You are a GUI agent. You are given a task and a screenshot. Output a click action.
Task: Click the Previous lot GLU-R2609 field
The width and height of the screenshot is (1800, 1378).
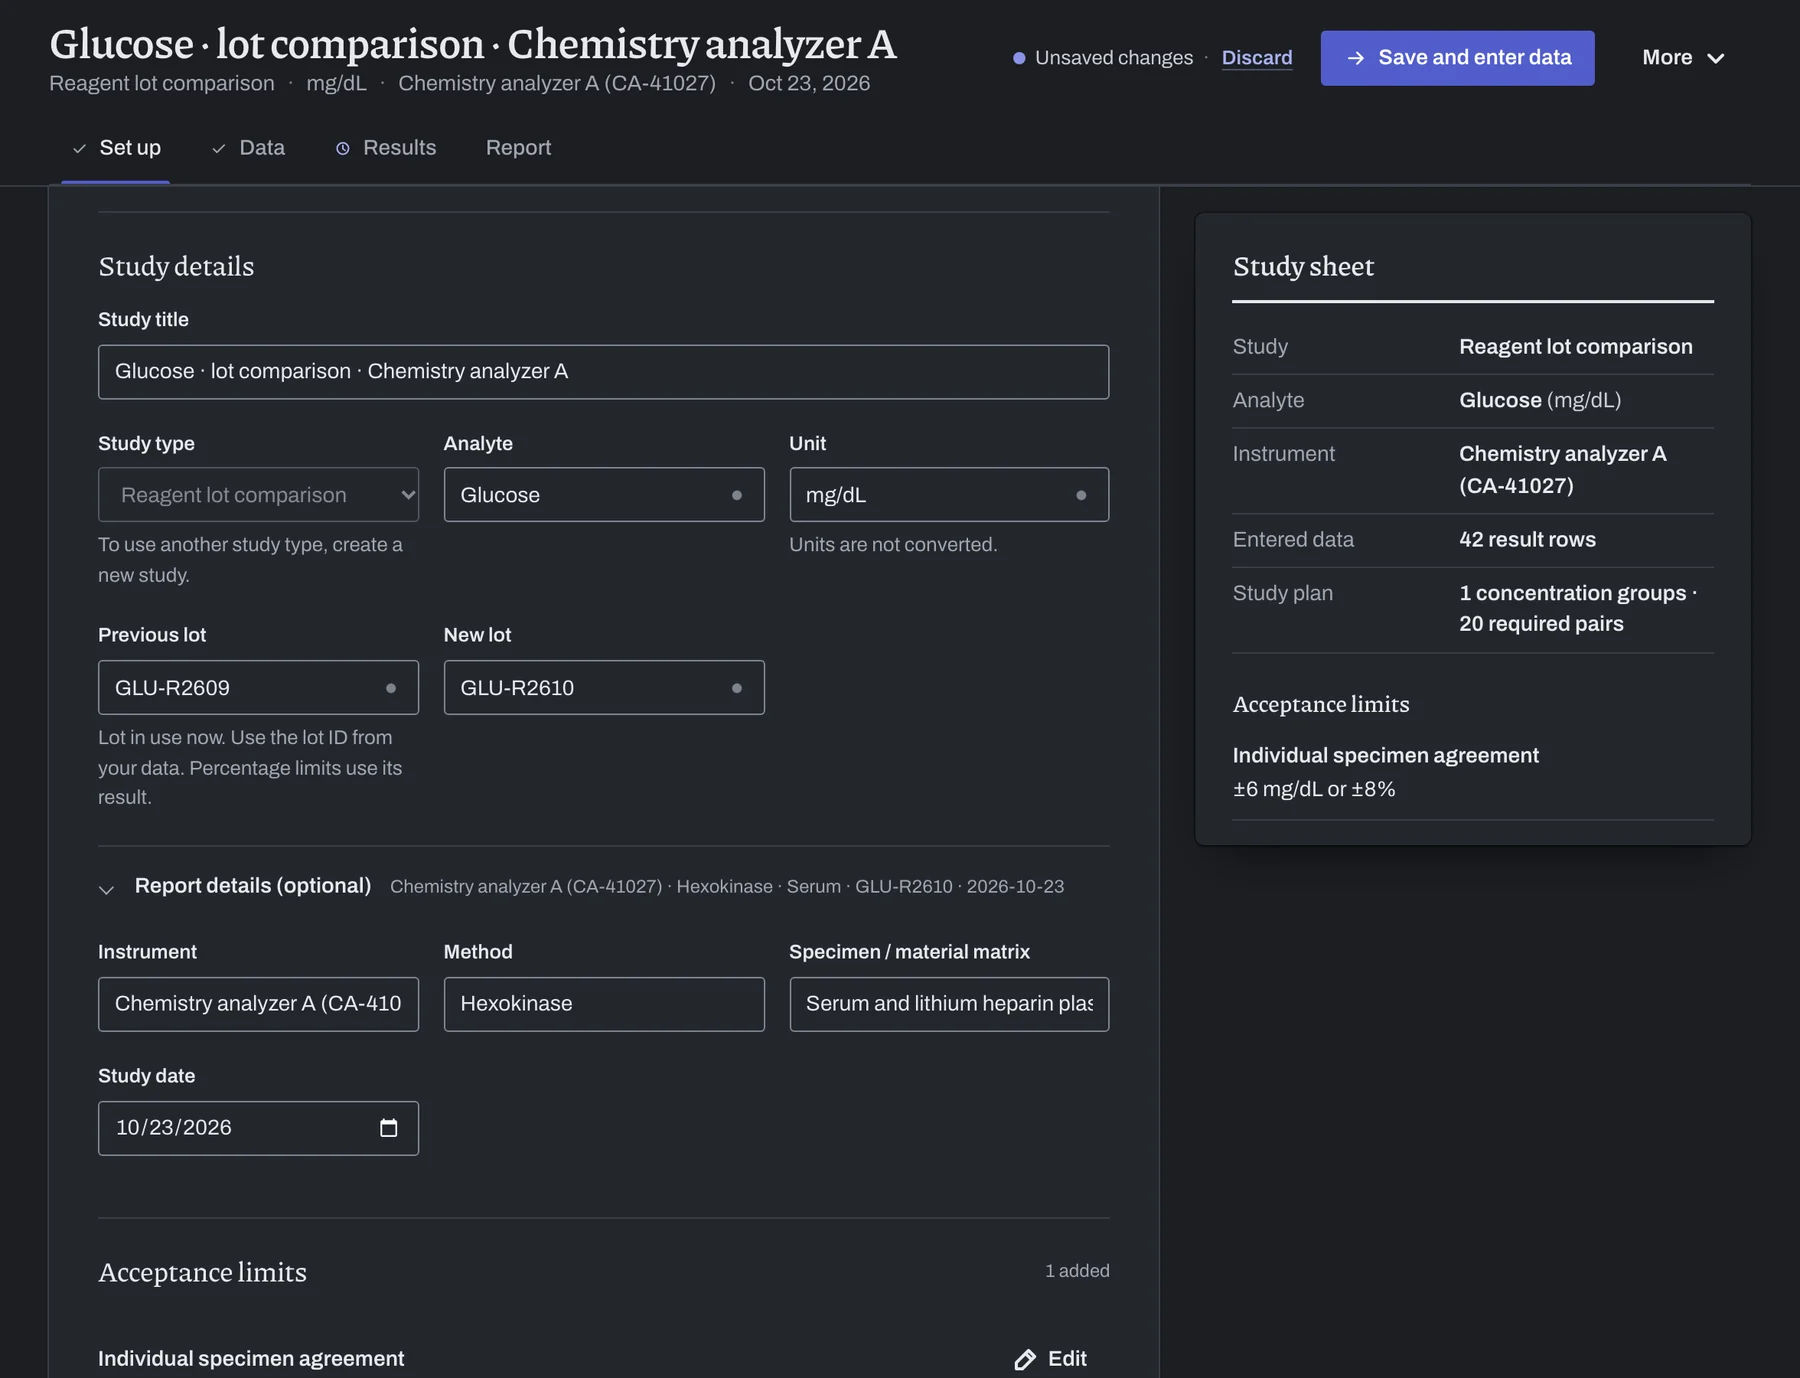click(x=258, y=688)
